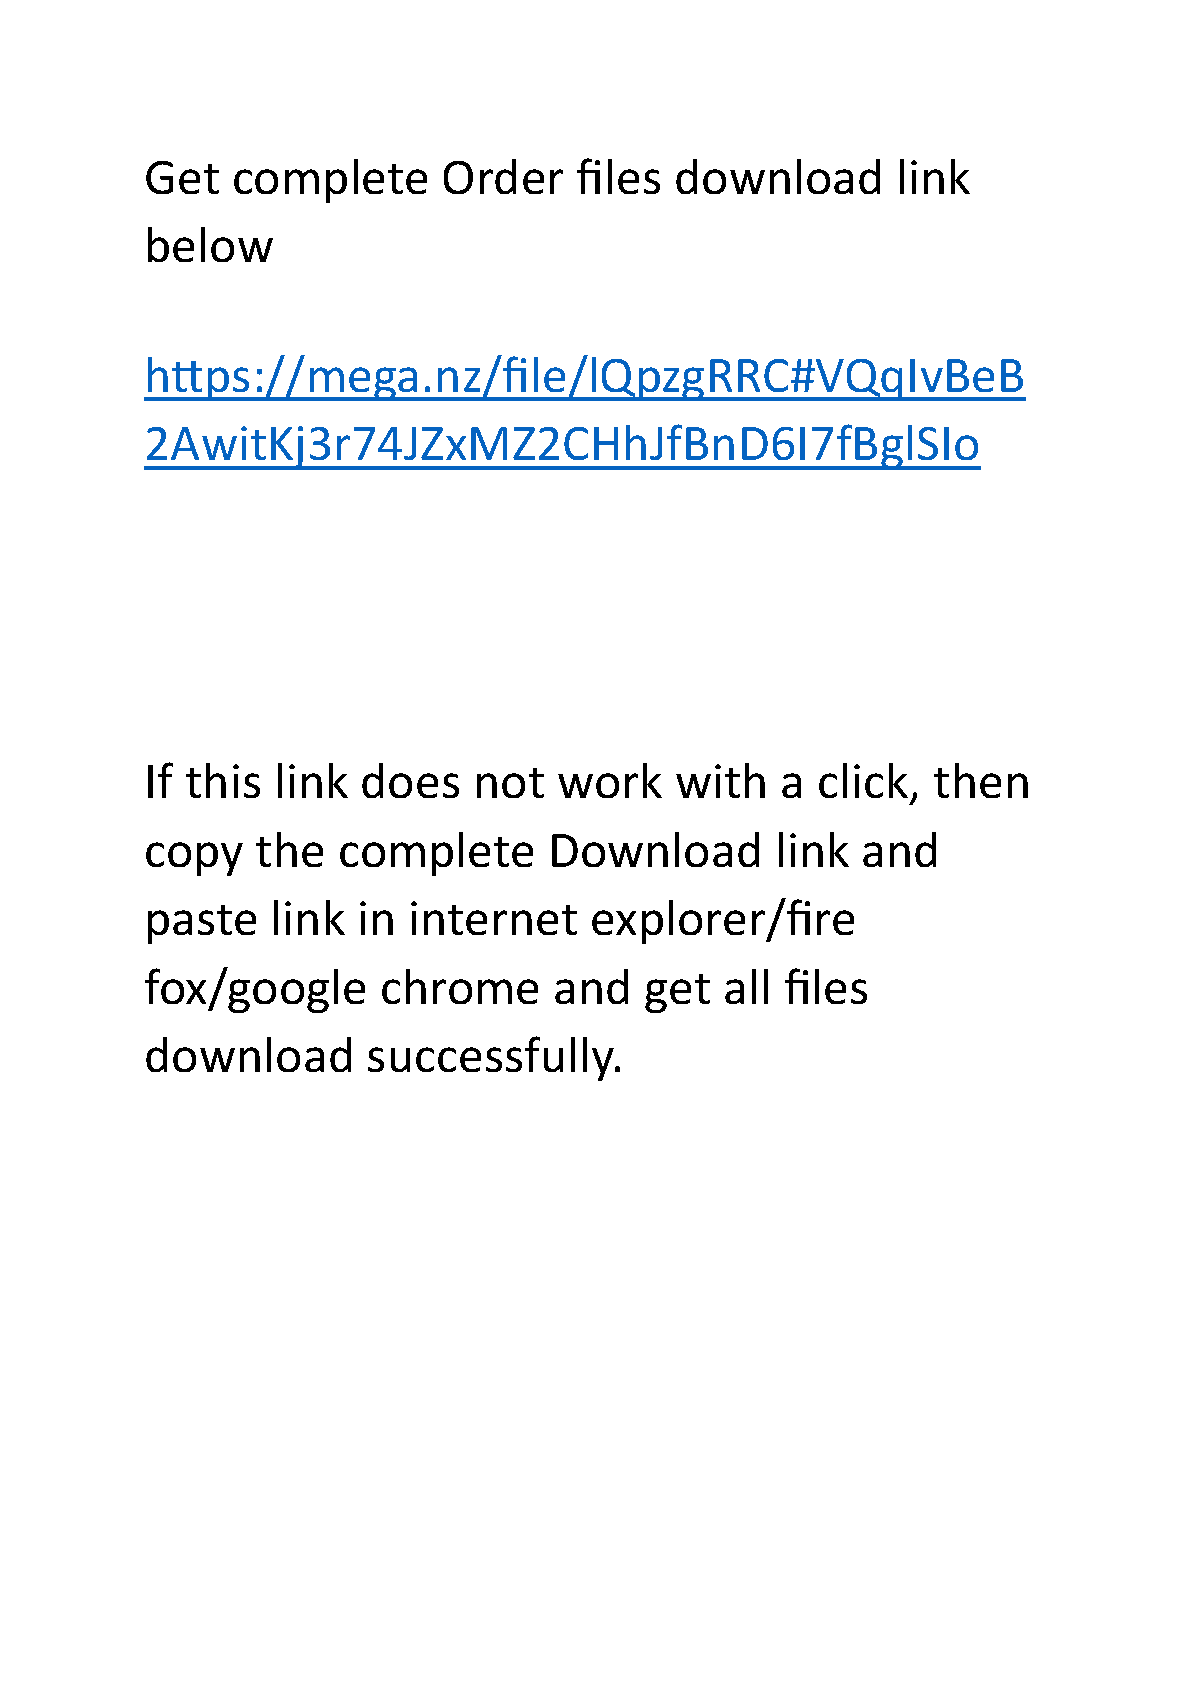Click the word 'Get' at heading start
This screenshot has width=1191, height=1684.
182,179
